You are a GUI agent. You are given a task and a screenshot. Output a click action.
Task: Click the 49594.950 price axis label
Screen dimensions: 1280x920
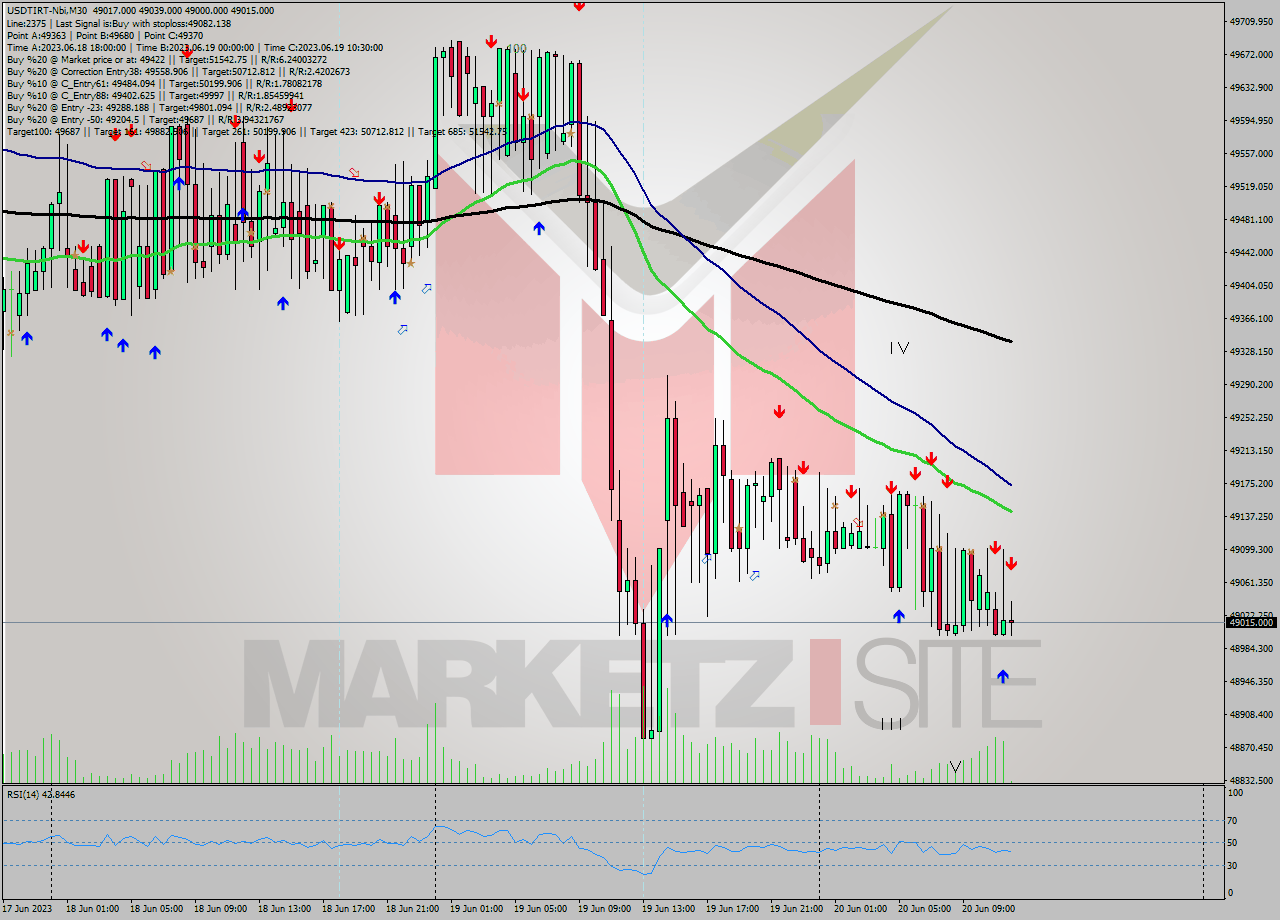point(1251,120)
